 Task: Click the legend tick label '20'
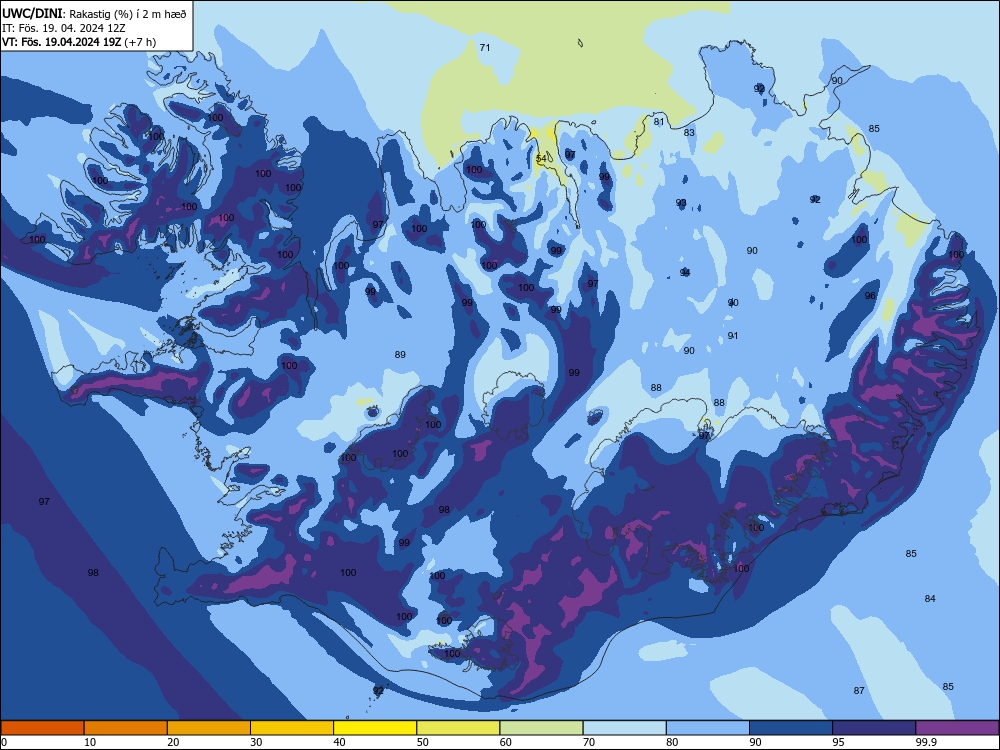(173, 742)
